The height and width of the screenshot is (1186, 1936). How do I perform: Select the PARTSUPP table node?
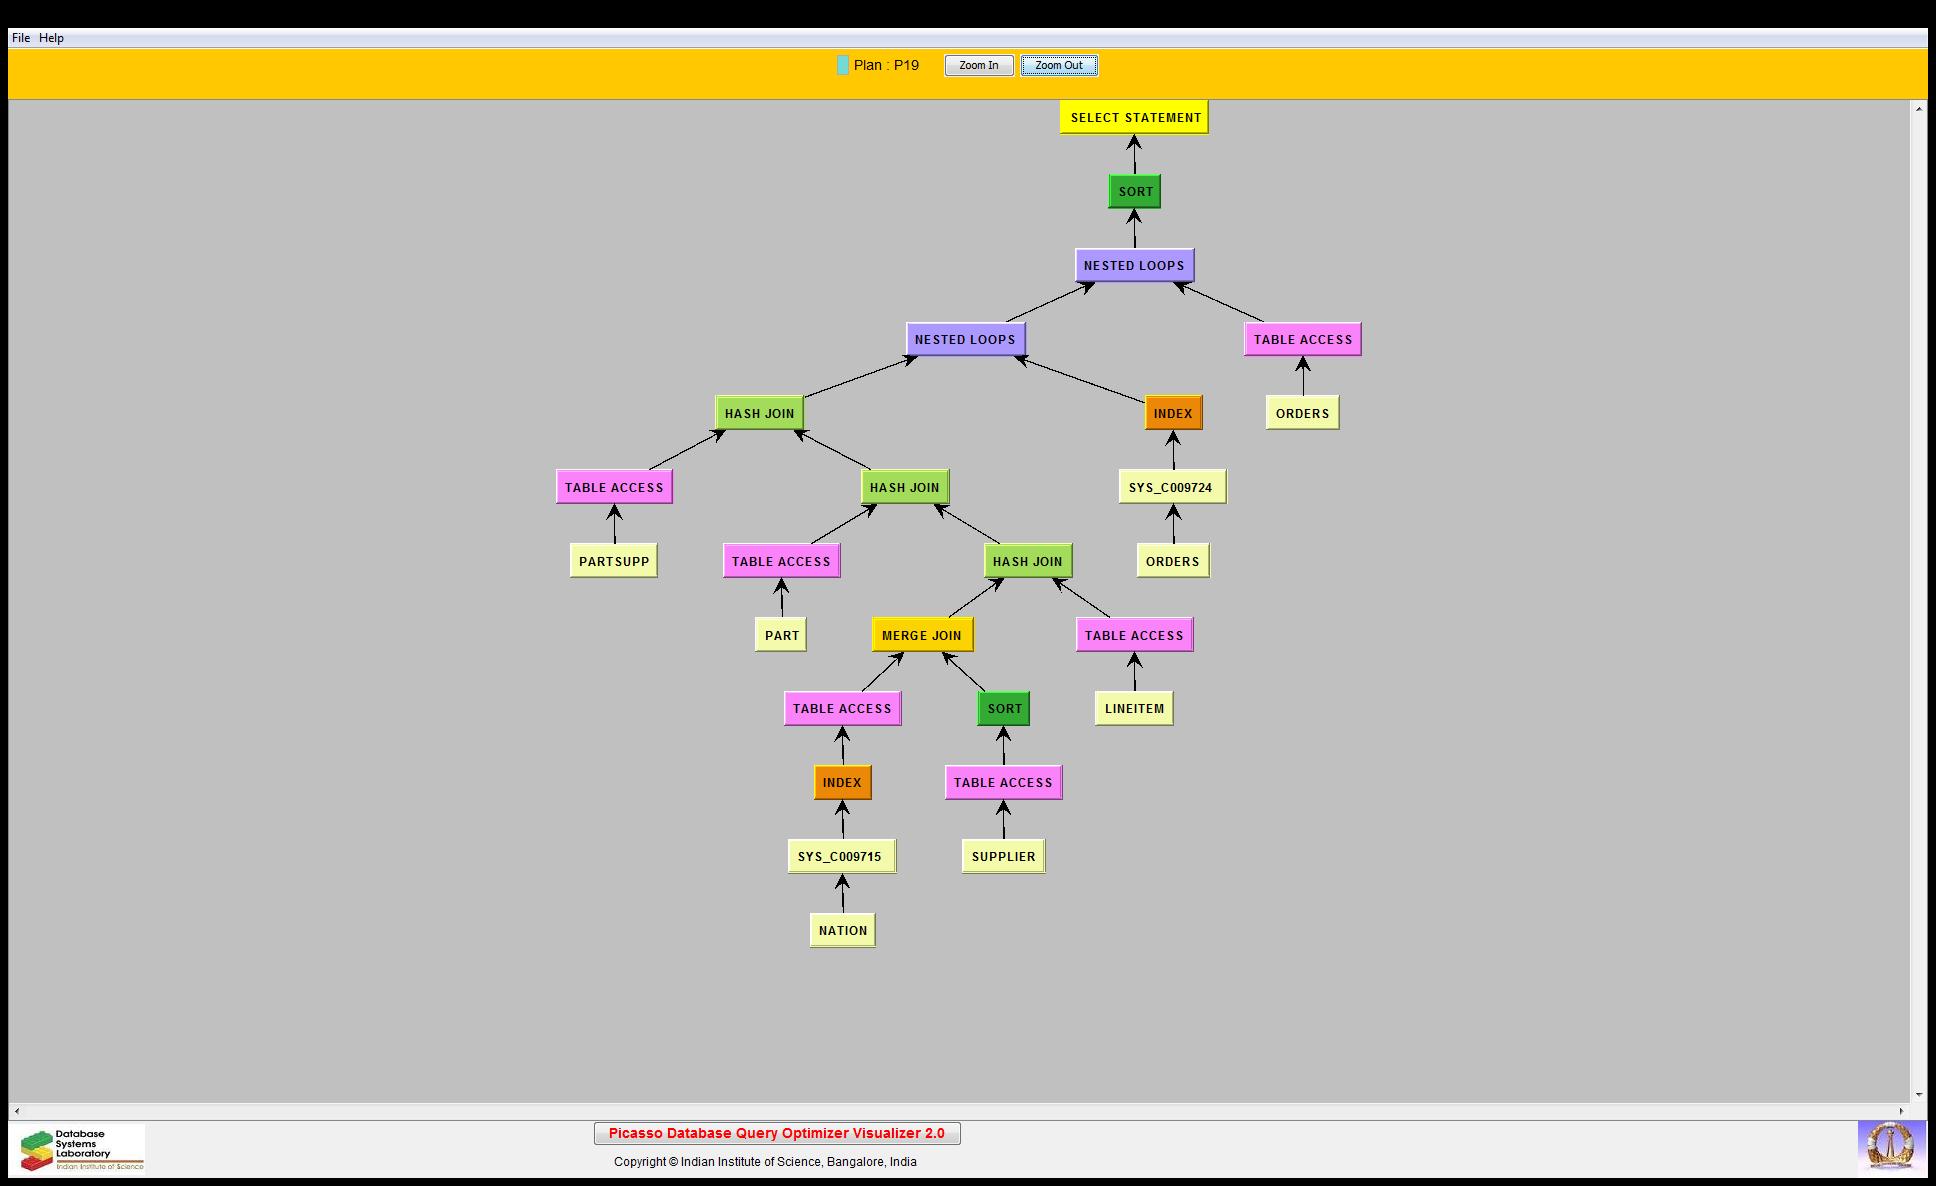[x=613, y=561]
